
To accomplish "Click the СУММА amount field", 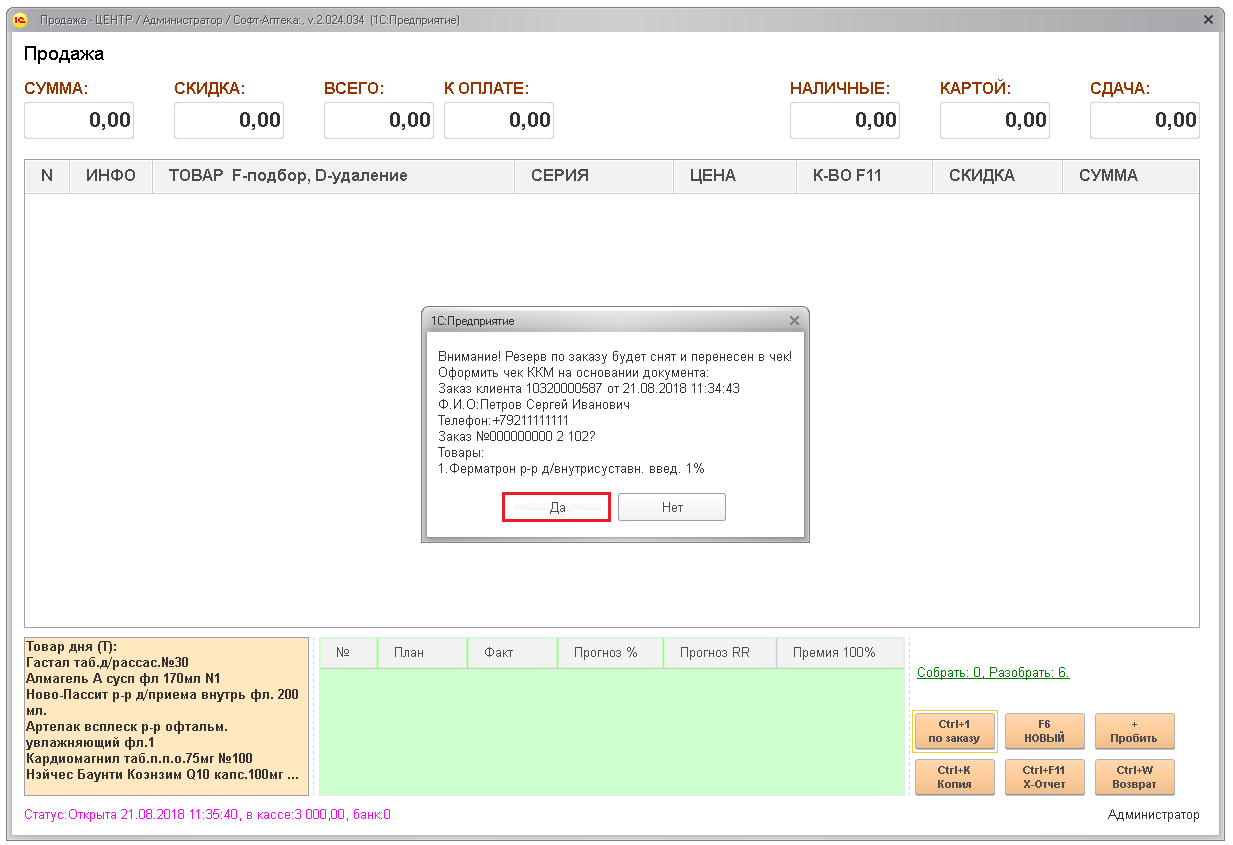I will [x=79, y=120].
